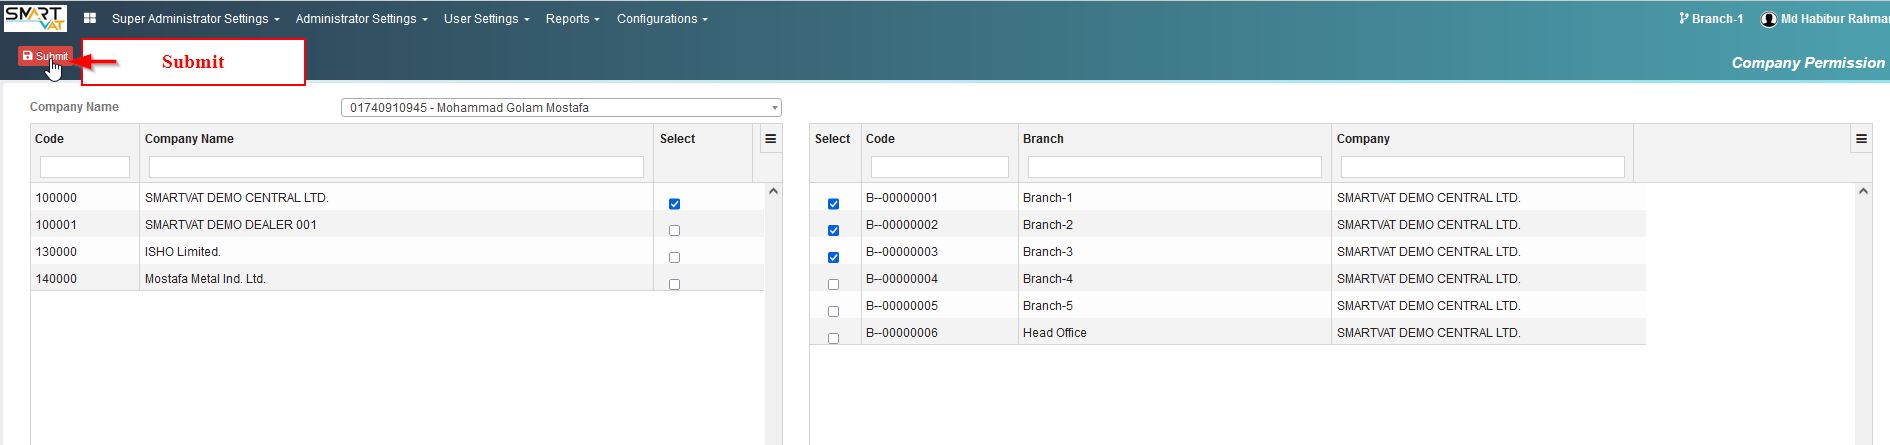Click the SmartVAT logo
The image size is (1890, 445).
[x=36, y=18]
